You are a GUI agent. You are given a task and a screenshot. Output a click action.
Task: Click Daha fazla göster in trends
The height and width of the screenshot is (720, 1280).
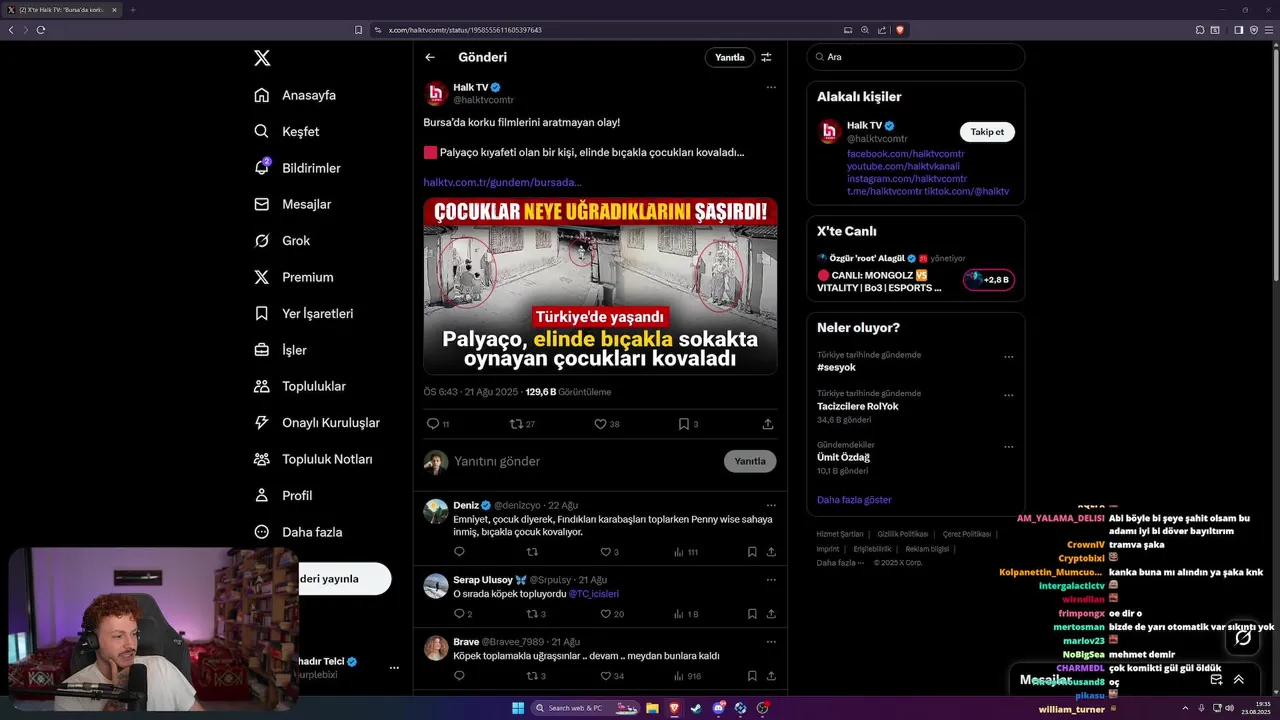854,500
